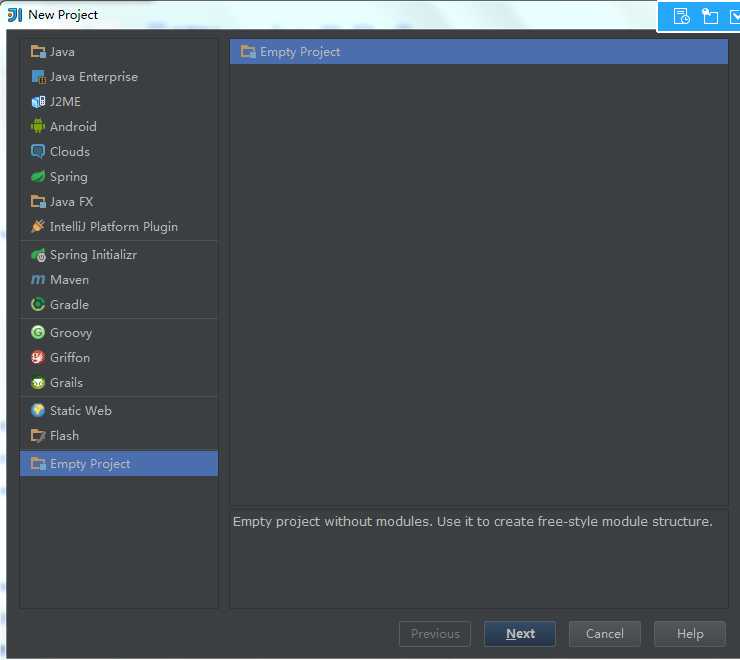Select Gradle project type
740x660 pixels.
click(x=119, y=305)
